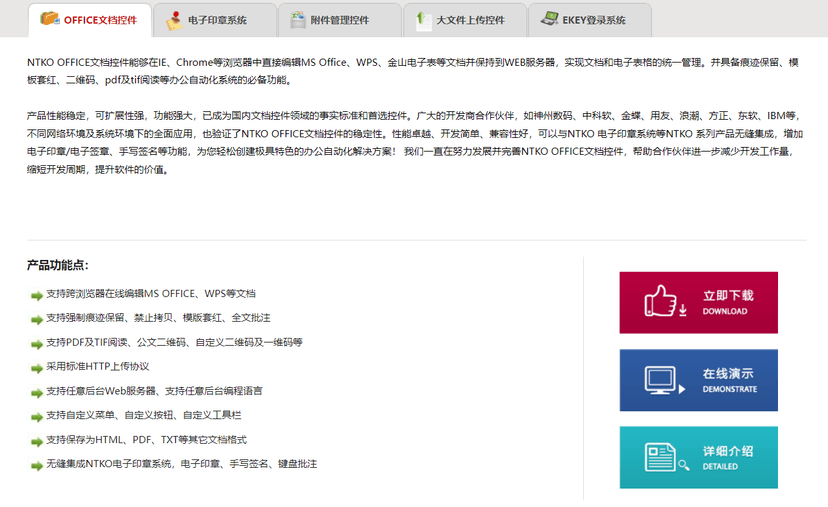Click the magnifier document icon in 详细介绍
This screenshot has height=507, width=828.
click(x=663, y=458)
